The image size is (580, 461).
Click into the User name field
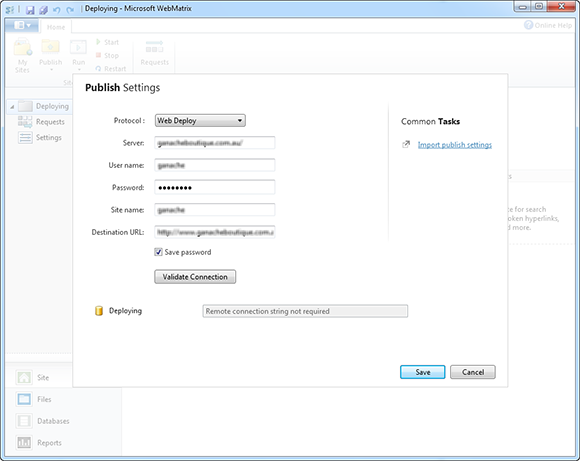click(x=215, y=165)
